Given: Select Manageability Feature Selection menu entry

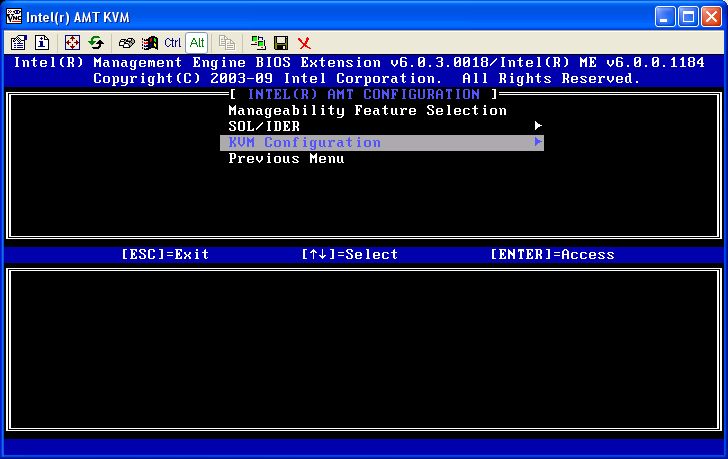Looking at the screenshot, I should point(367,110).
